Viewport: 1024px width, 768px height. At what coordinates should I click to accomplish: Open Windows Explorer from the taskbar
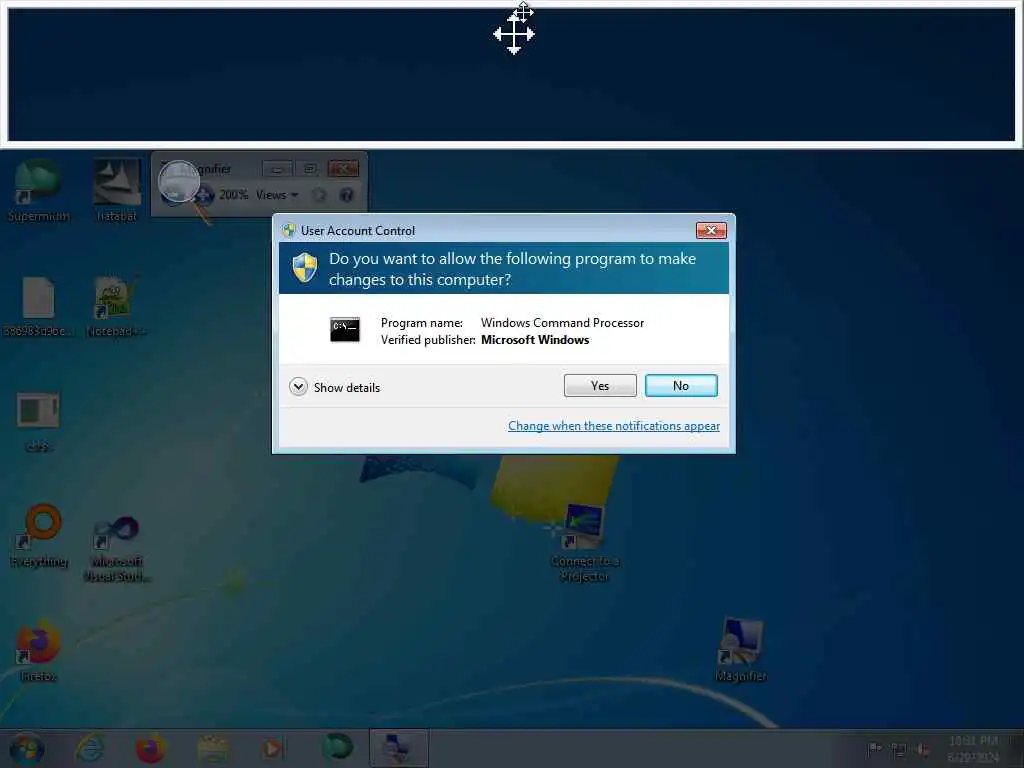[x=213, y=748]
